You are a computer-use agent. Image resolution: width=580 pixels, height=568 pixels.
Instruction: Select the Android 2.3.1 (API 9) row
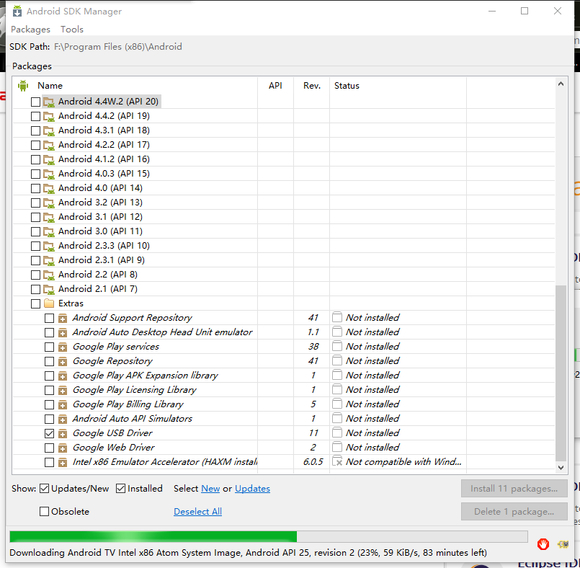coord(284,260)
